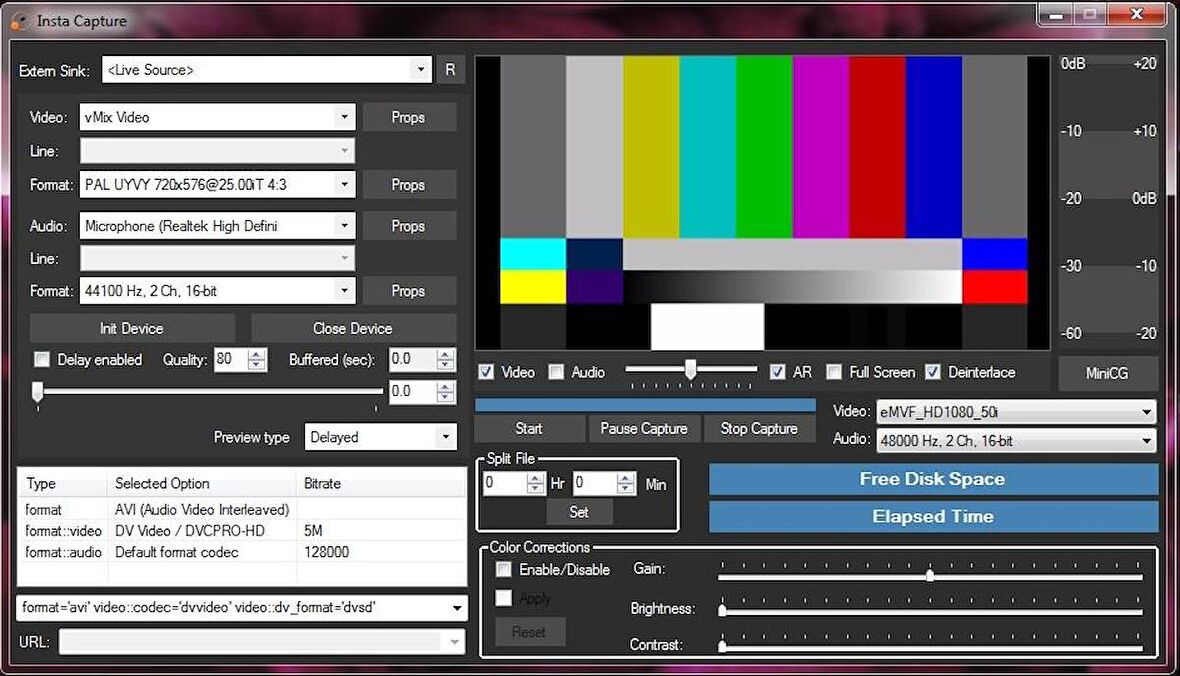Click the Gain slider handle
The image size is (1180, 676).
[930, 574]
